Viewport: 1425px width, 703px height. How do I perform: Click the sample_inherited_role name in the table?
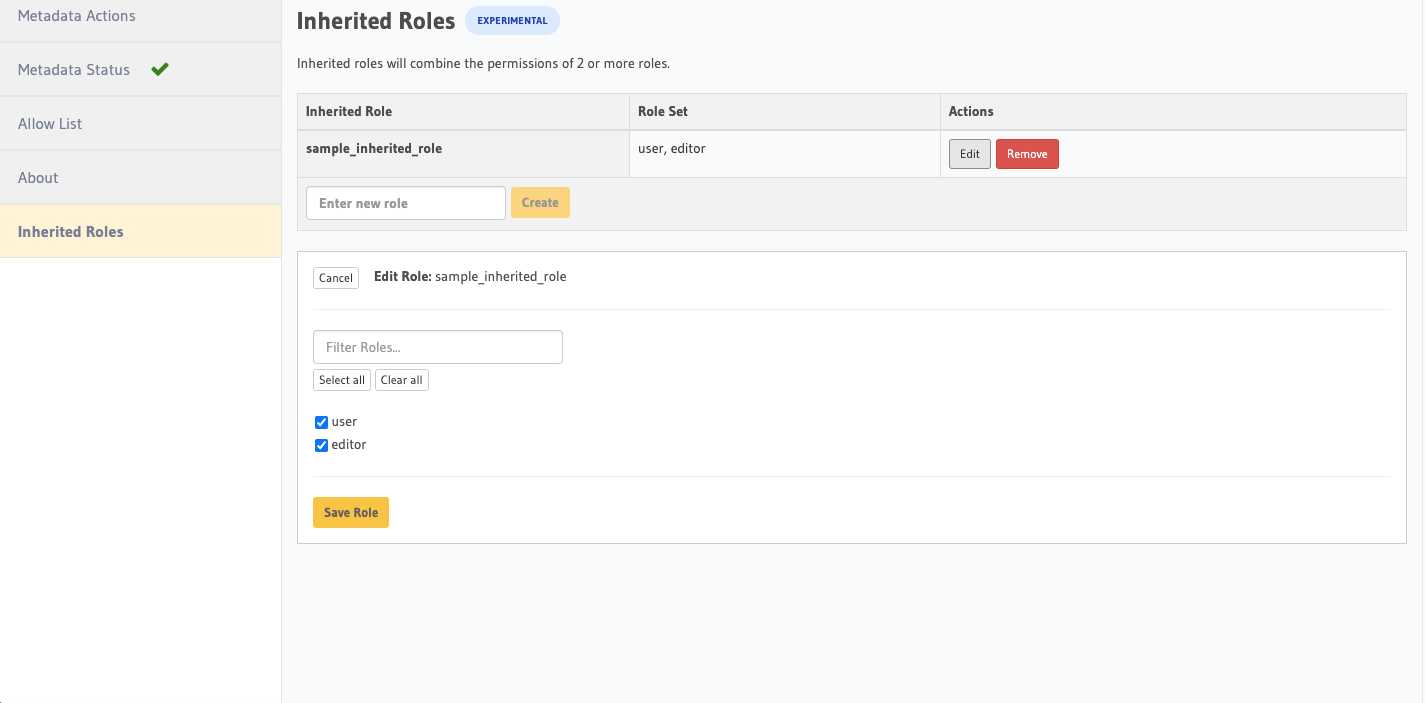pos(374,148)
